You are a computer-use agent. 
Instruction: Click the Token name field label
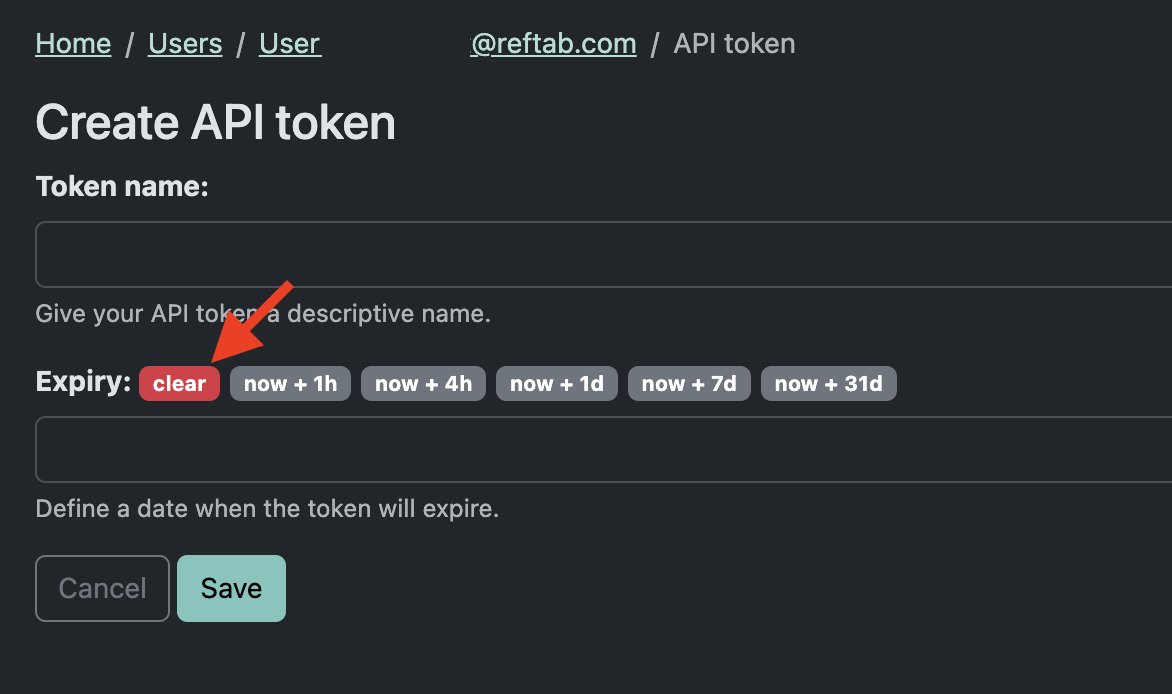point(121,186)
